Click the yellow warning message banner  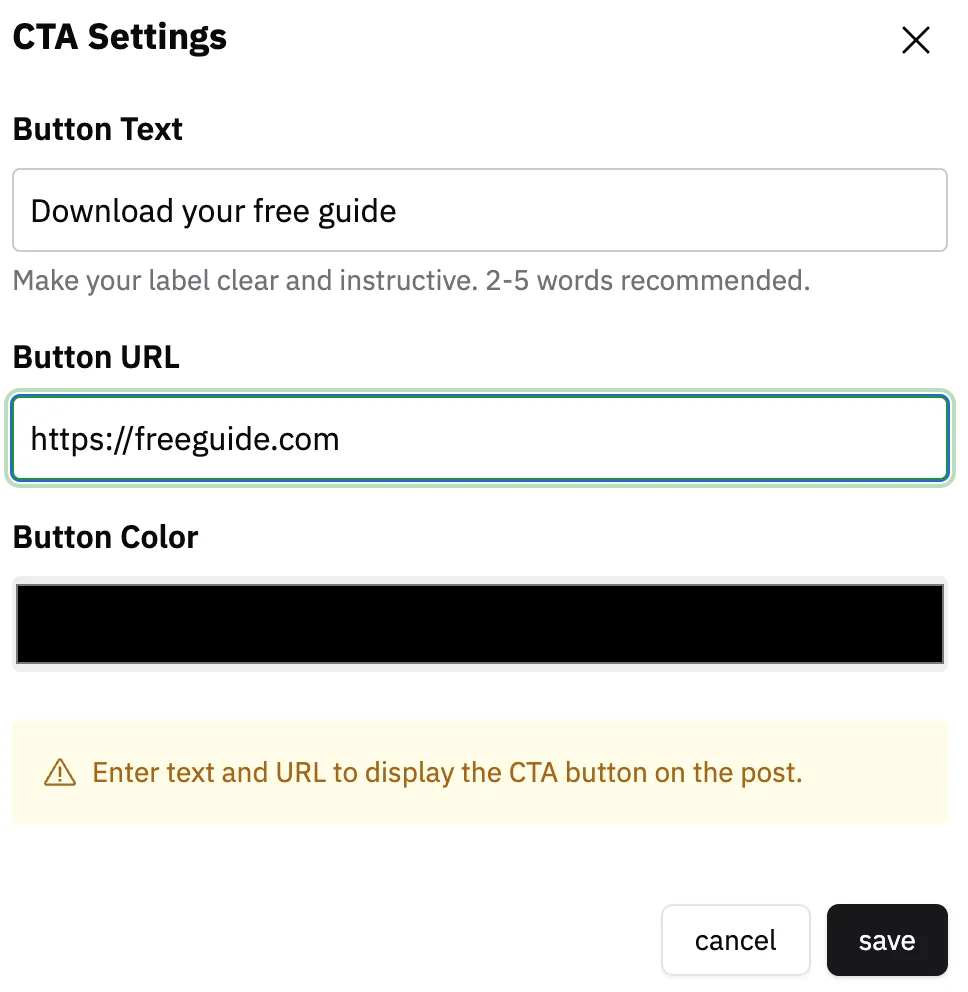(x=479, y=772)
